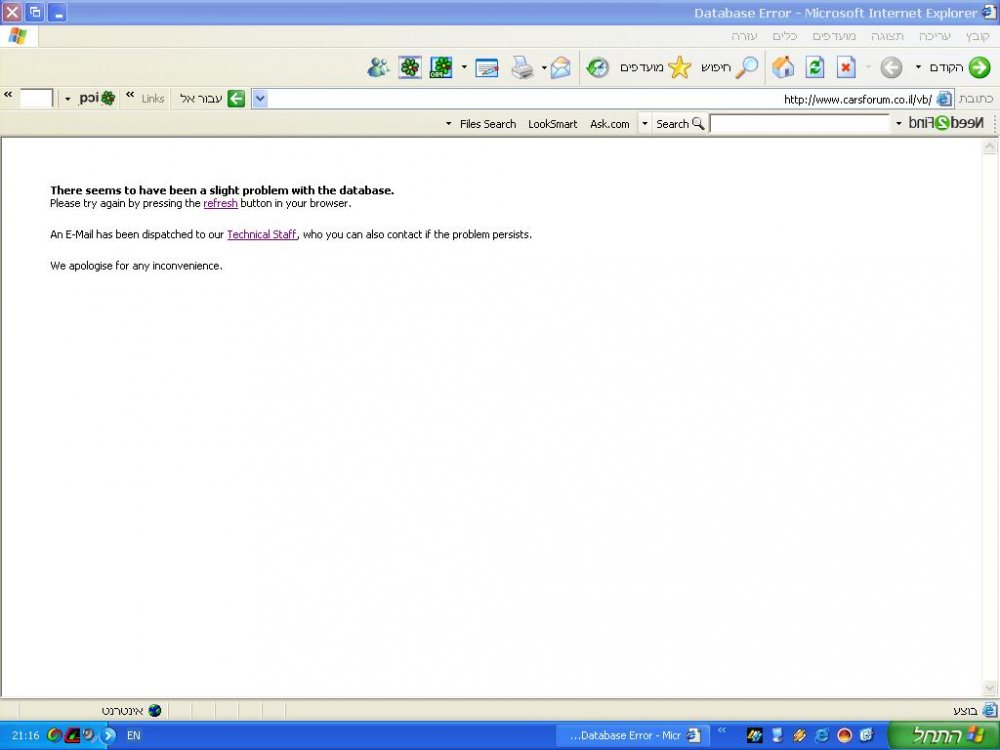
Task: Open the Files Search dropdown
Action: [x=448, y=124]
